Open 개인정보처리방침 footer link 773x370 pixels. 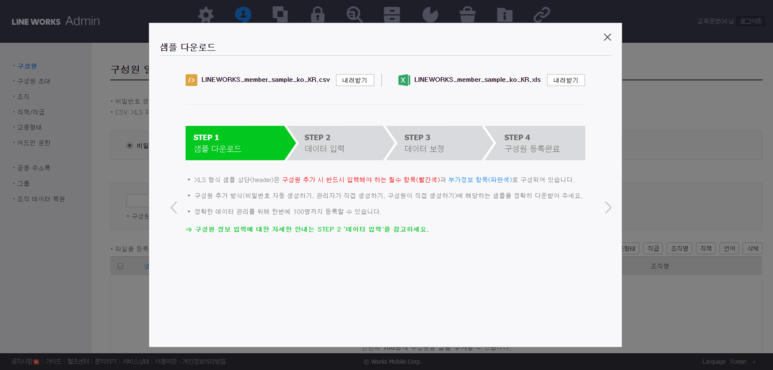point(204,362)
